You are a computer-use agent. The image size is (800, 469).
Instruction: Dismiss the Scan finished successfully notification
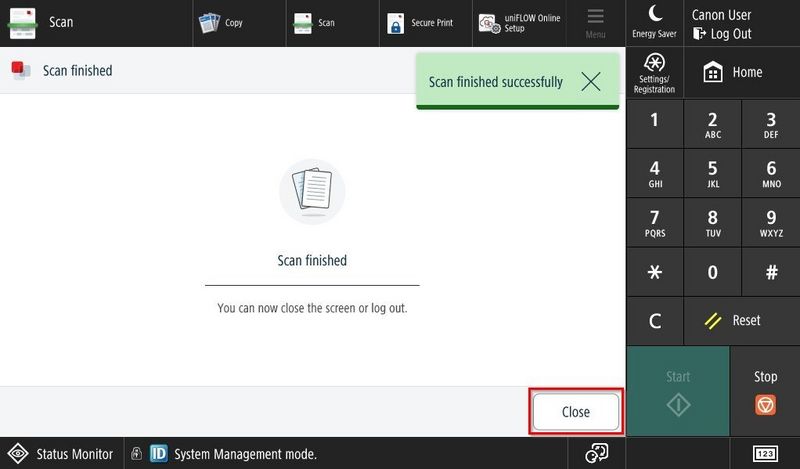tap(591, 82)
